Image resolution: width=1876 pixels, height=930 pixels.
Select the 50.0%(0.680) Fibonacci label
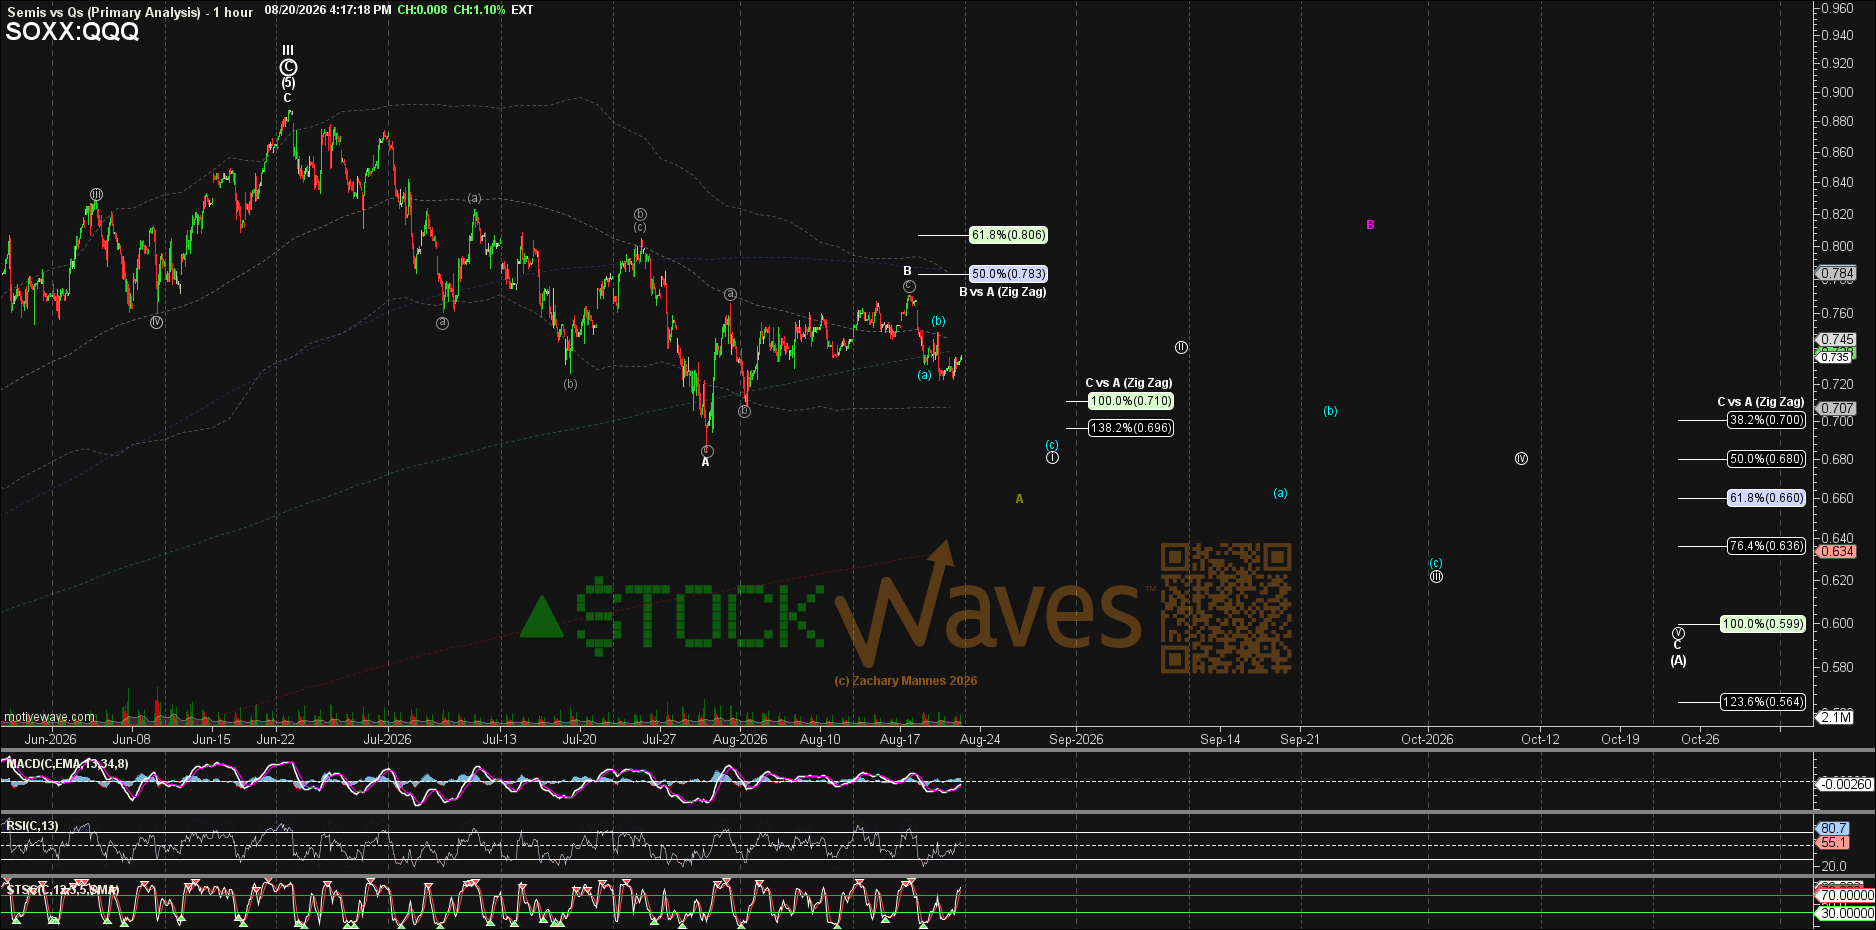click(x=1767, y=459)
